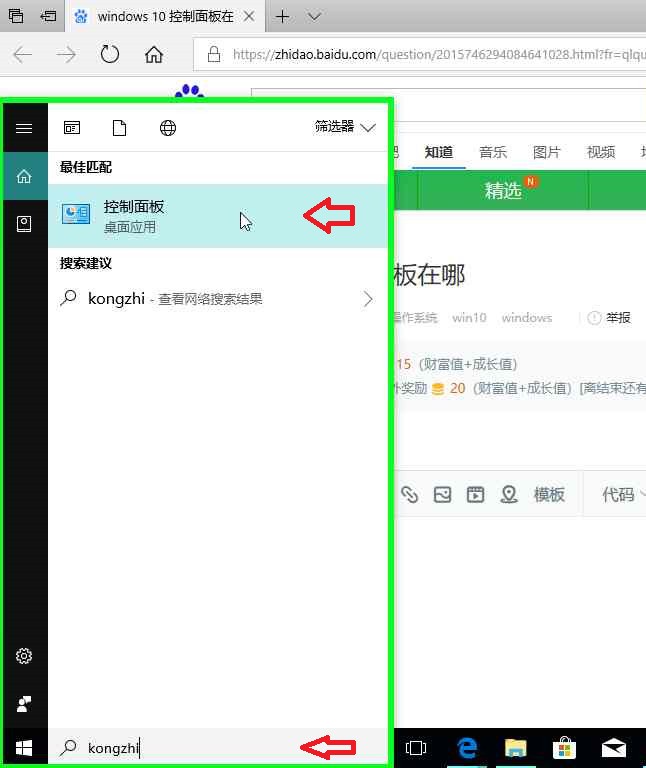Go to Edge home page
Screen dimensions: 646x768
[154, 54]
